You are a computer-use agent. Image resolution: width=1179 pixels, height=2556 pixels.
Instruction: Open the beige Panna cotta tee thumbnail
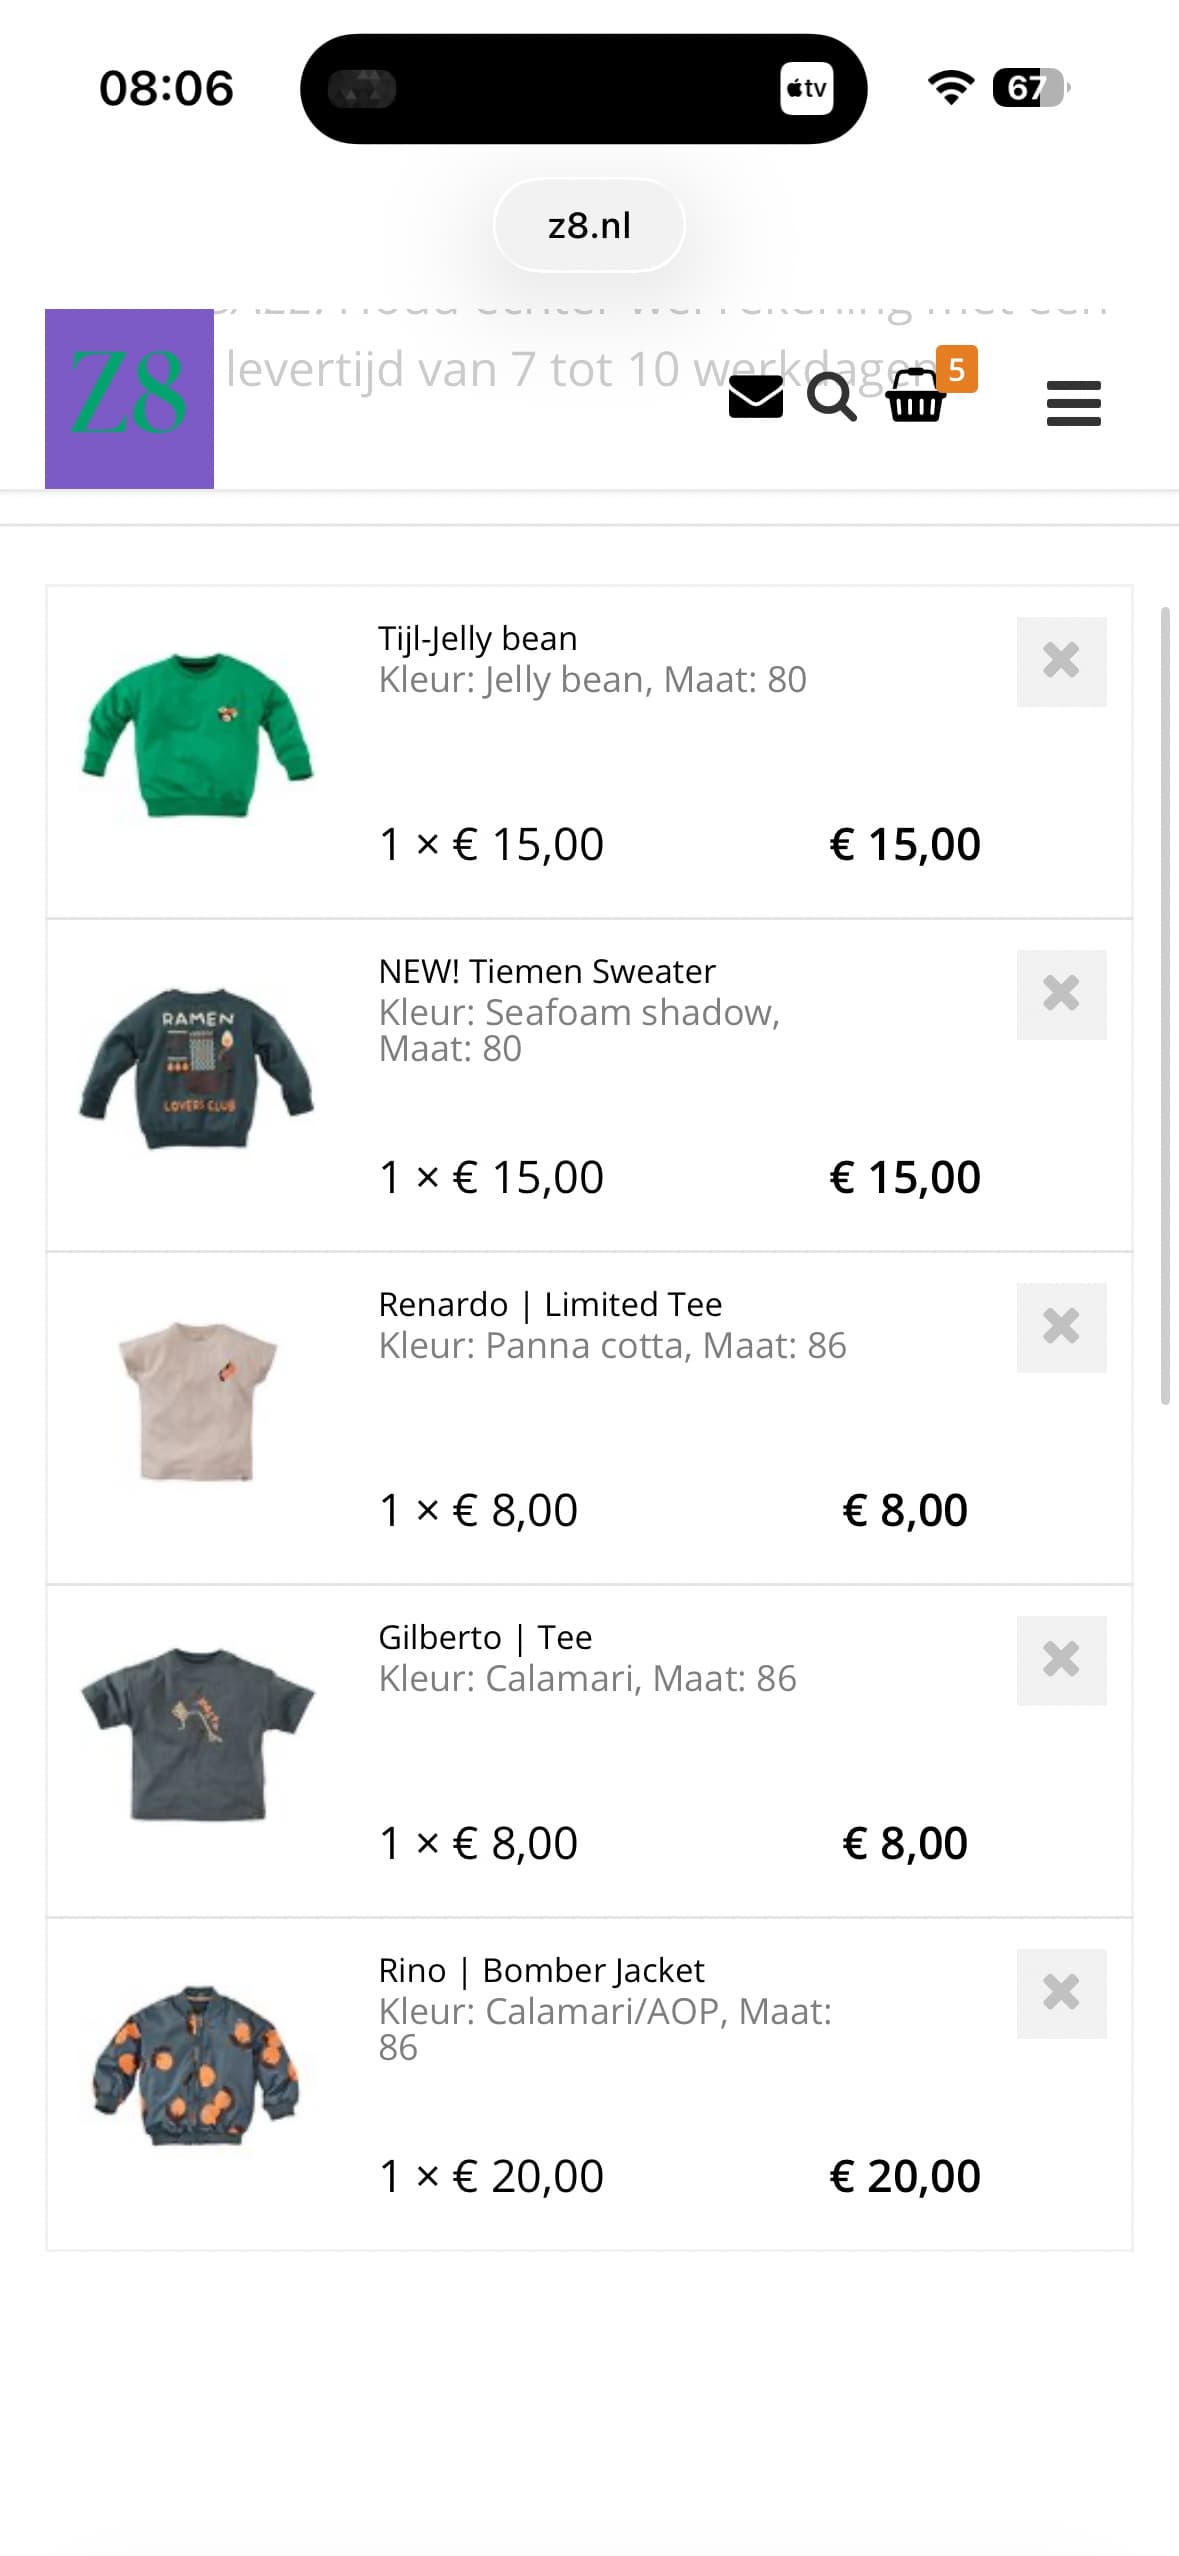coord(197,1400)
